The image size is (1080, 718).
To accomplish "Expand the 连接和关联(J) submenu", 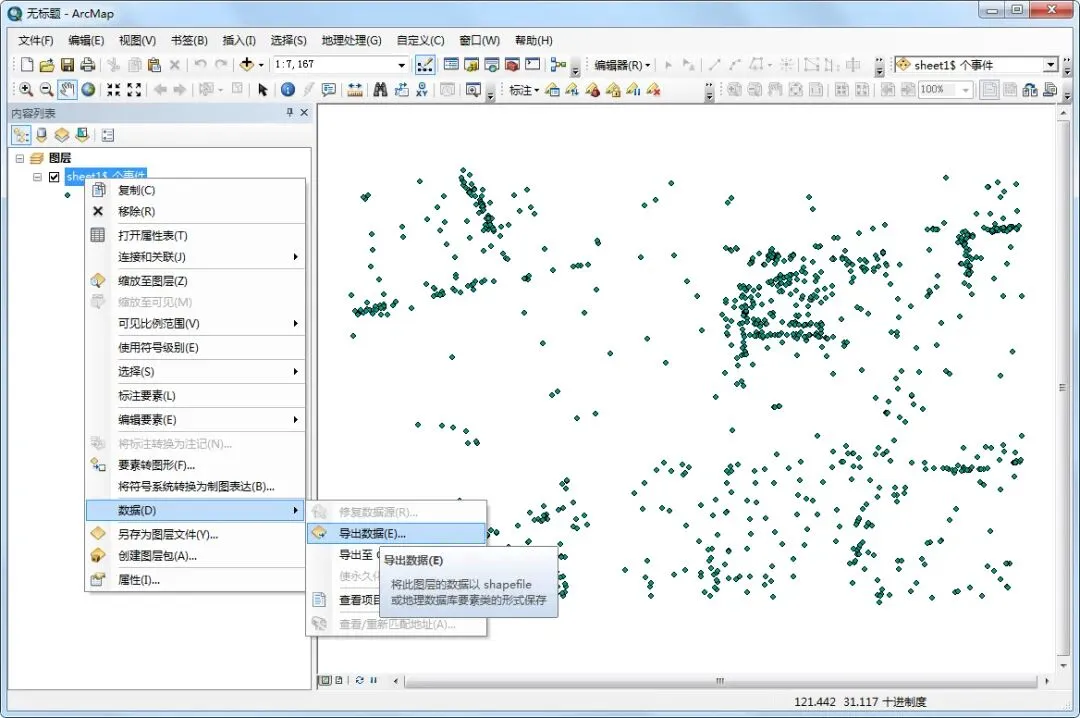I will point(195,257).
